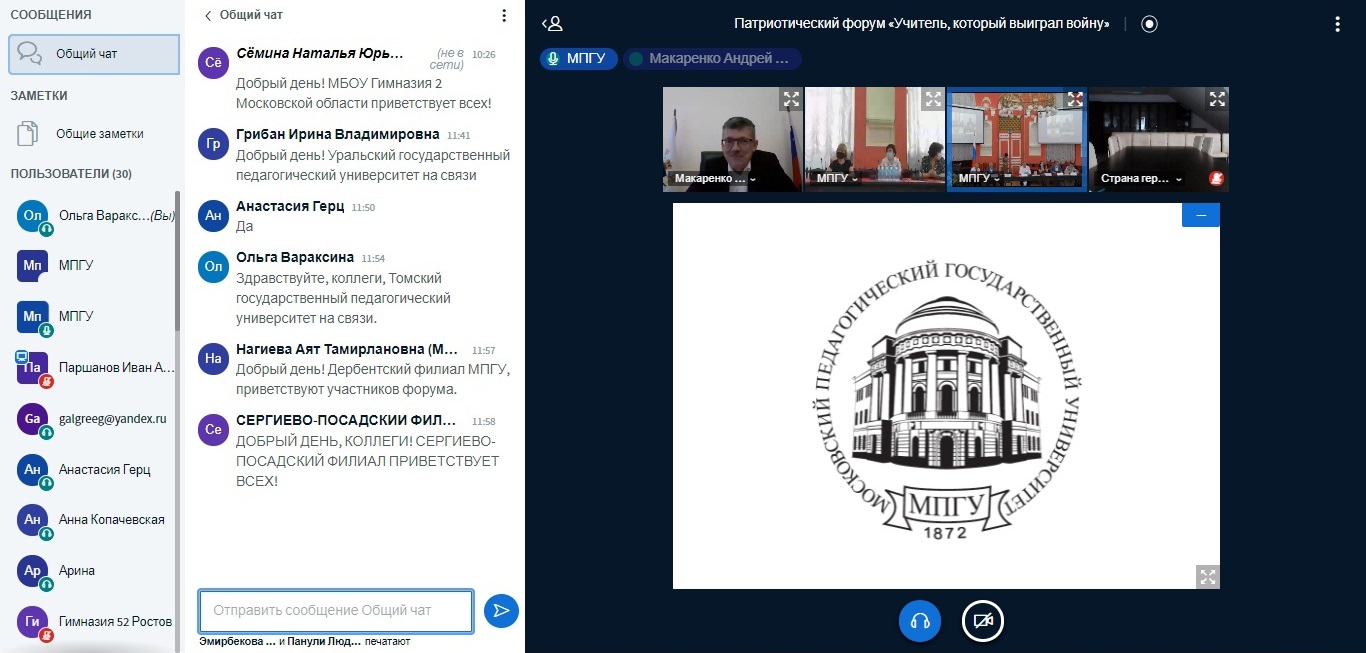Expand Страна гер... webcam name dropdown

pos(1179,180)
